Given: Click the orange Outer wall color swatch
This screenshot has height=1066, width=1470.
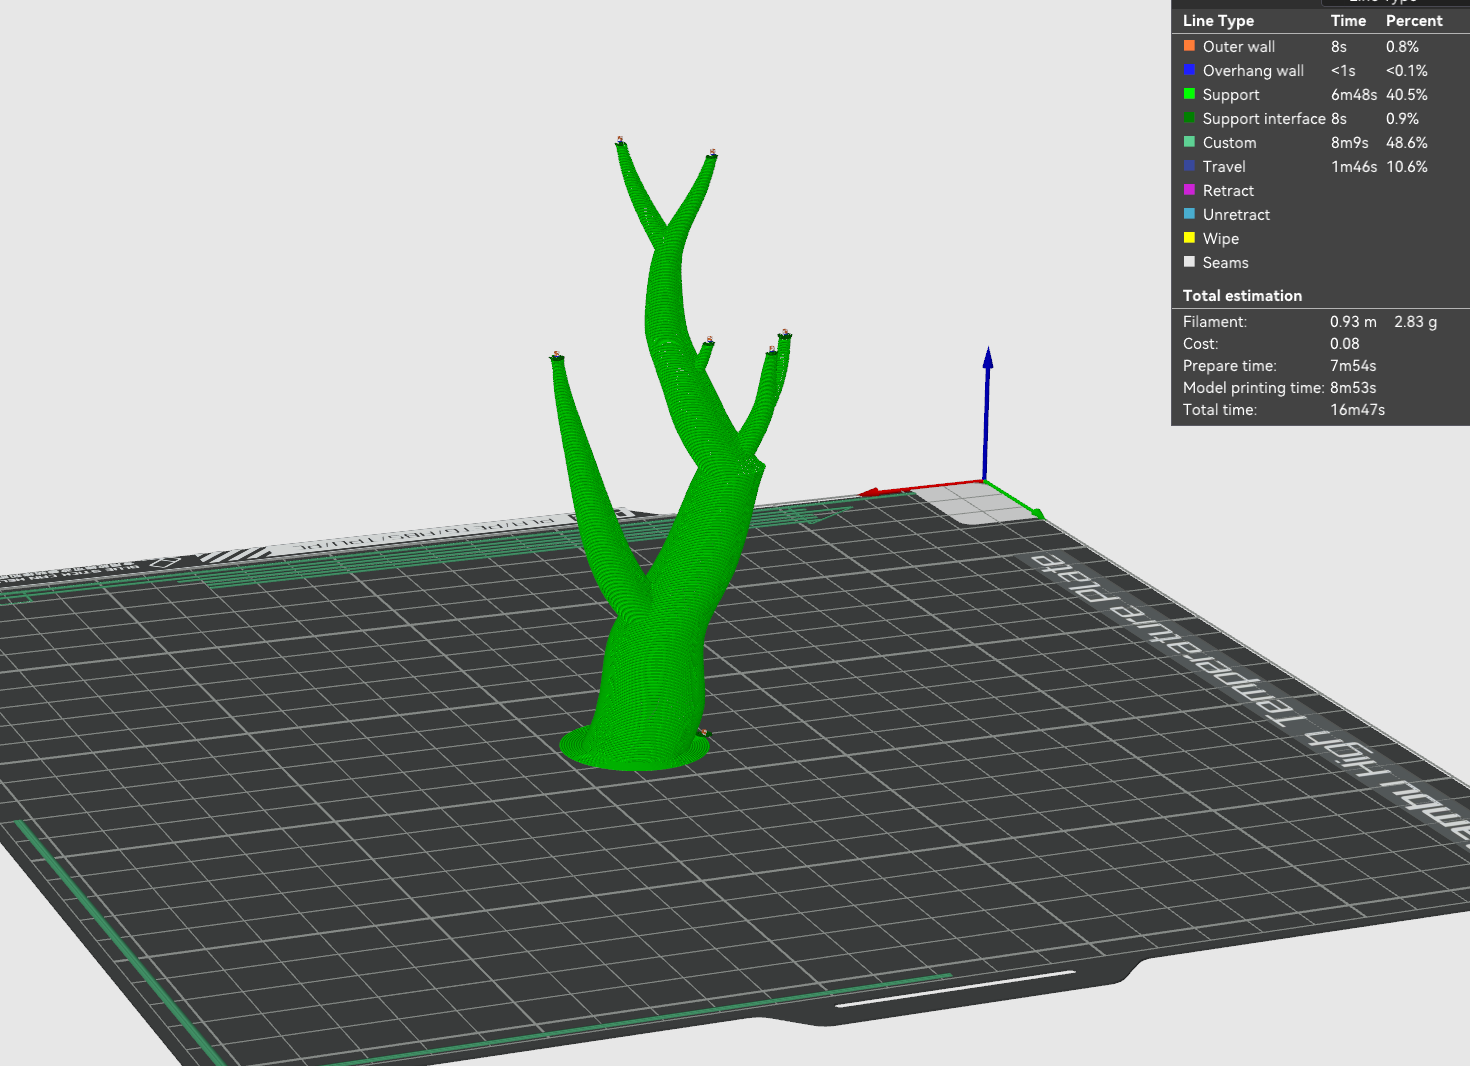Looking at the screenshot, I should coord(1189,44).
